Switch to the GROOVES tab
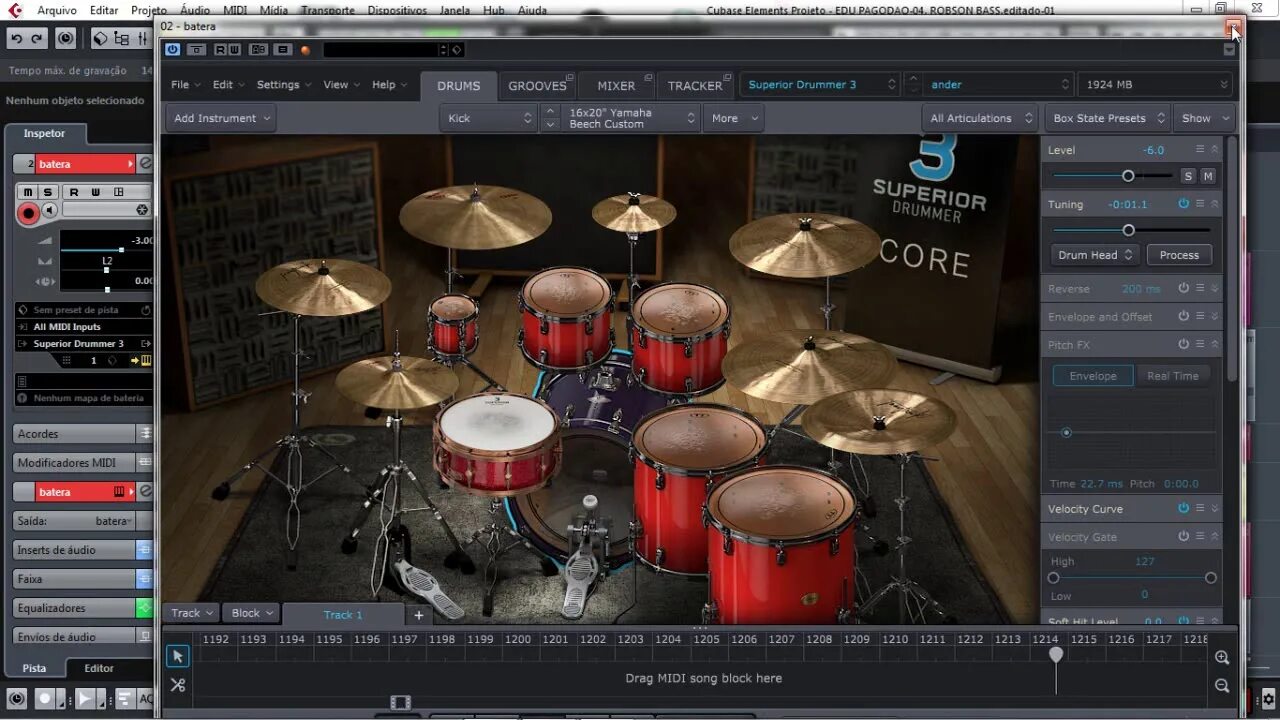The image size is (1280, 720). click(x=537, y=86)
